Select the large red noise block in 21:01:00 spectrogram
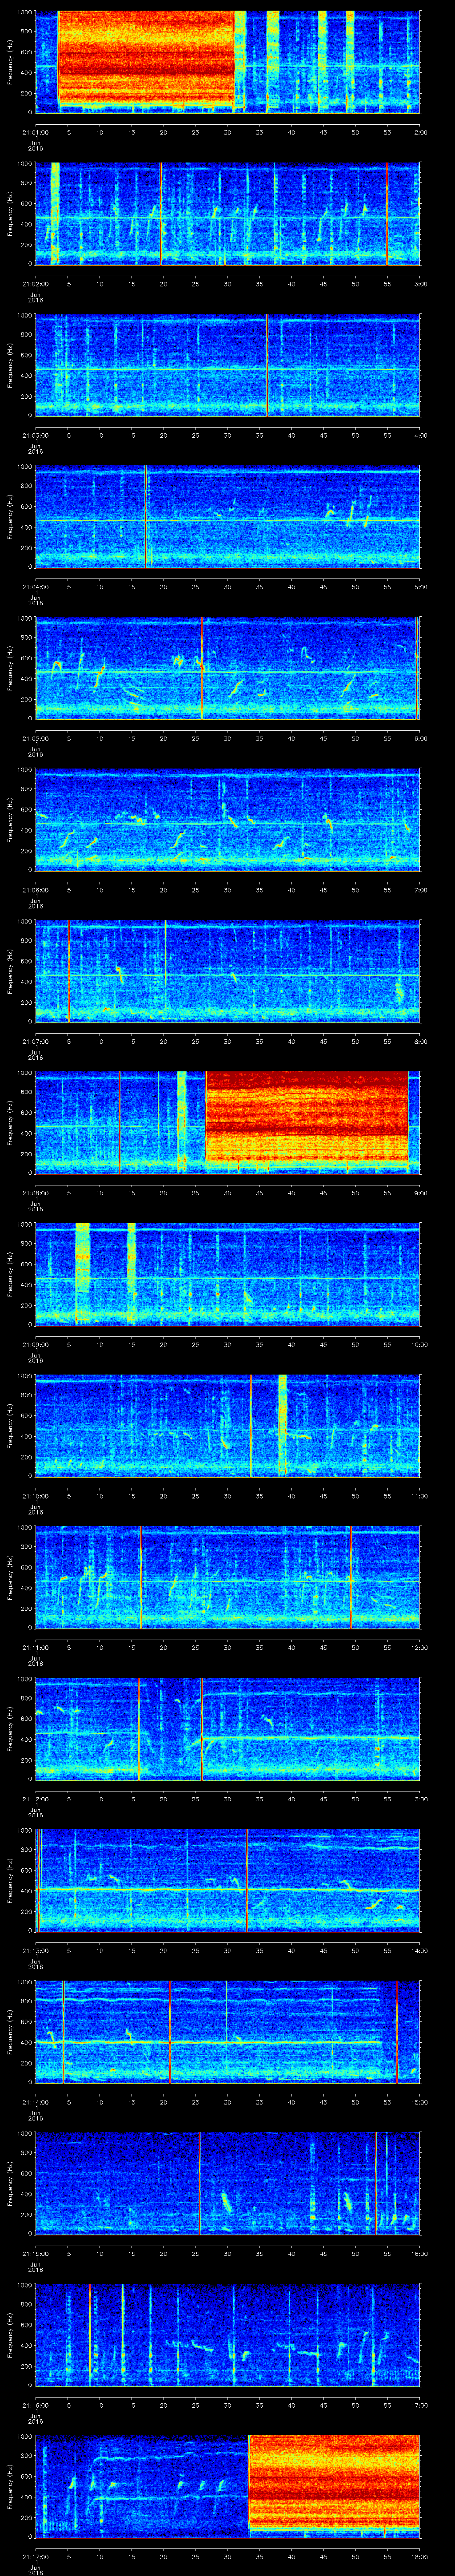 pos(146,58)
